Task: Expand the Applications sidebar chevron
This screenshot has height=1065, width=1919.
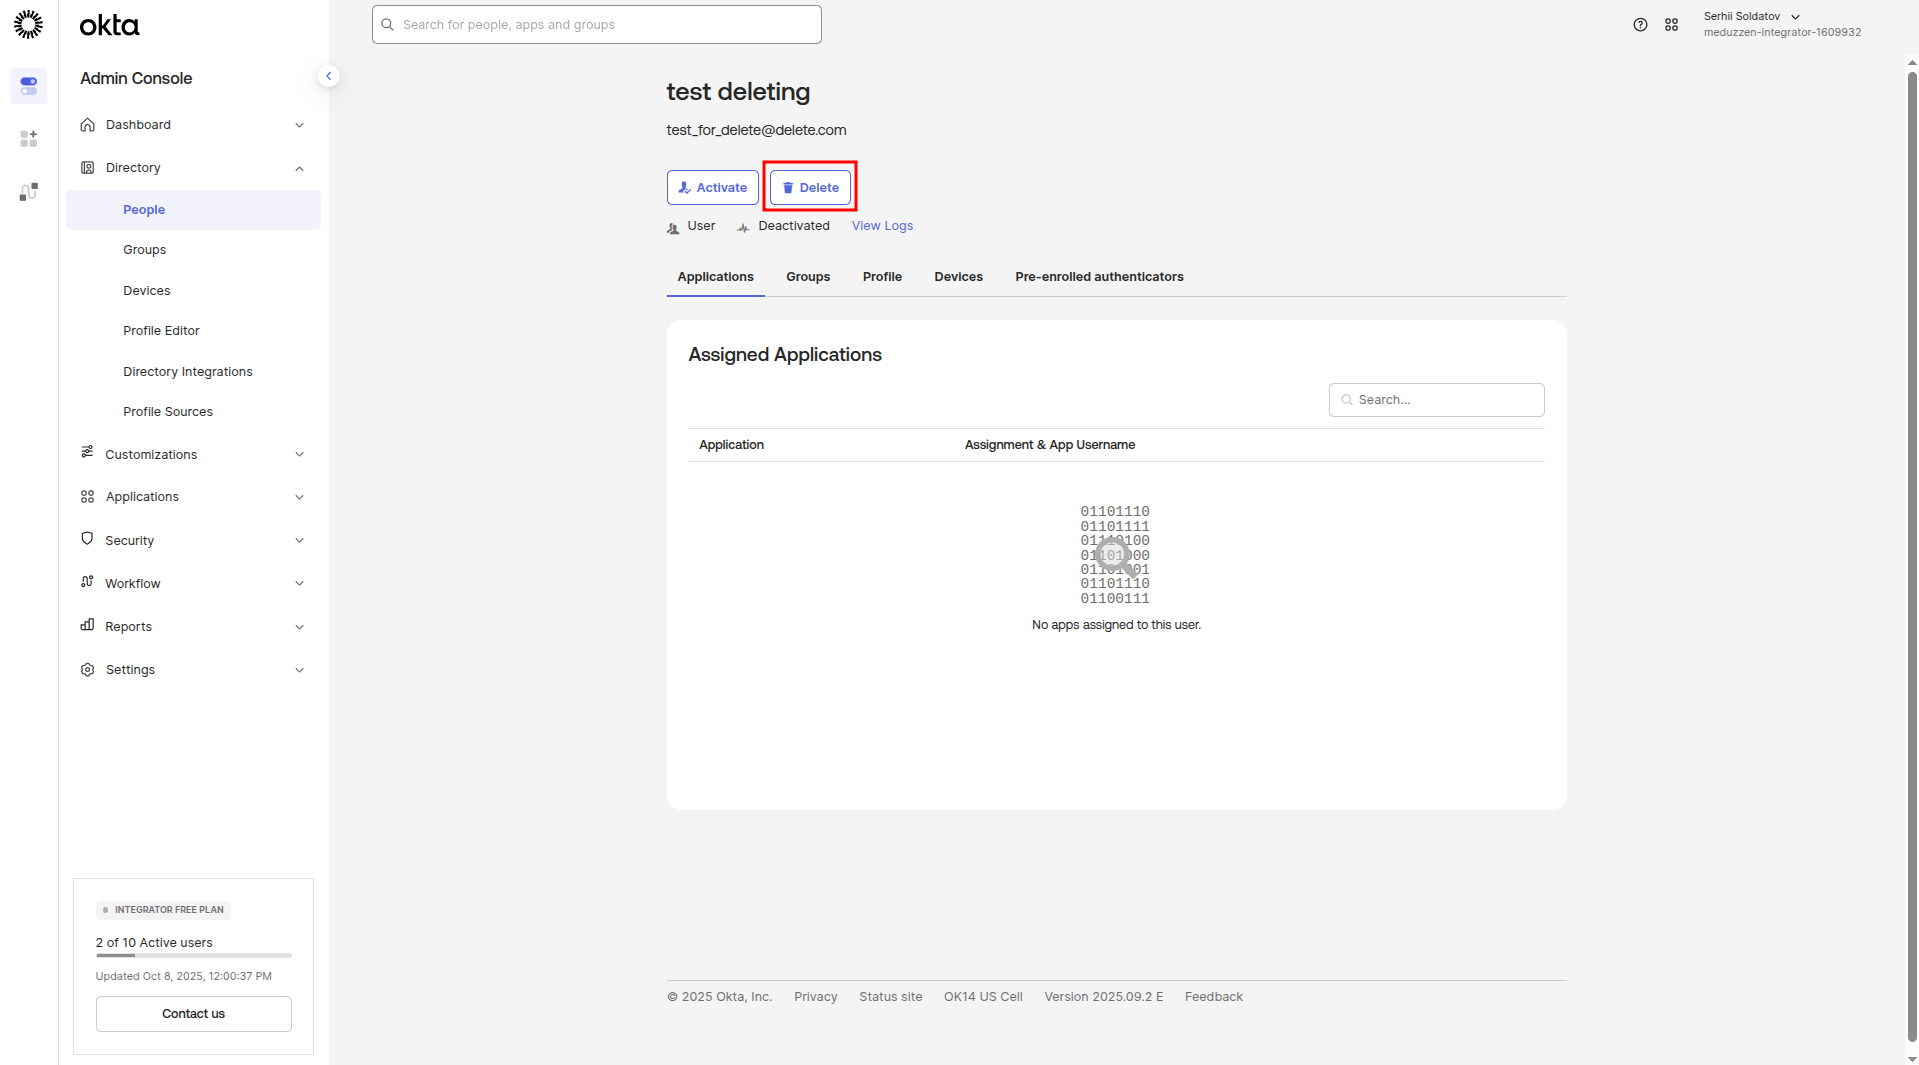Action: [299, 497]
